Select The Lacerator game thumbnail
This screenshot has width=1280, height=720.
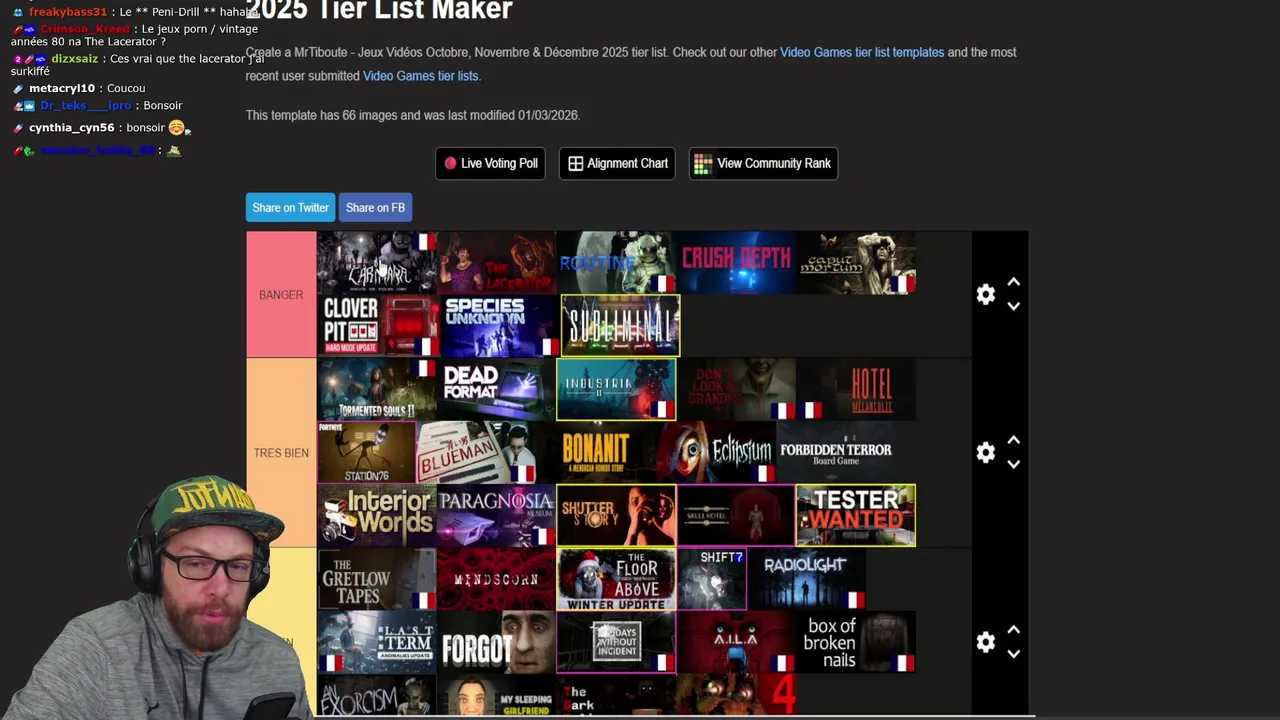tap(496, 263)
